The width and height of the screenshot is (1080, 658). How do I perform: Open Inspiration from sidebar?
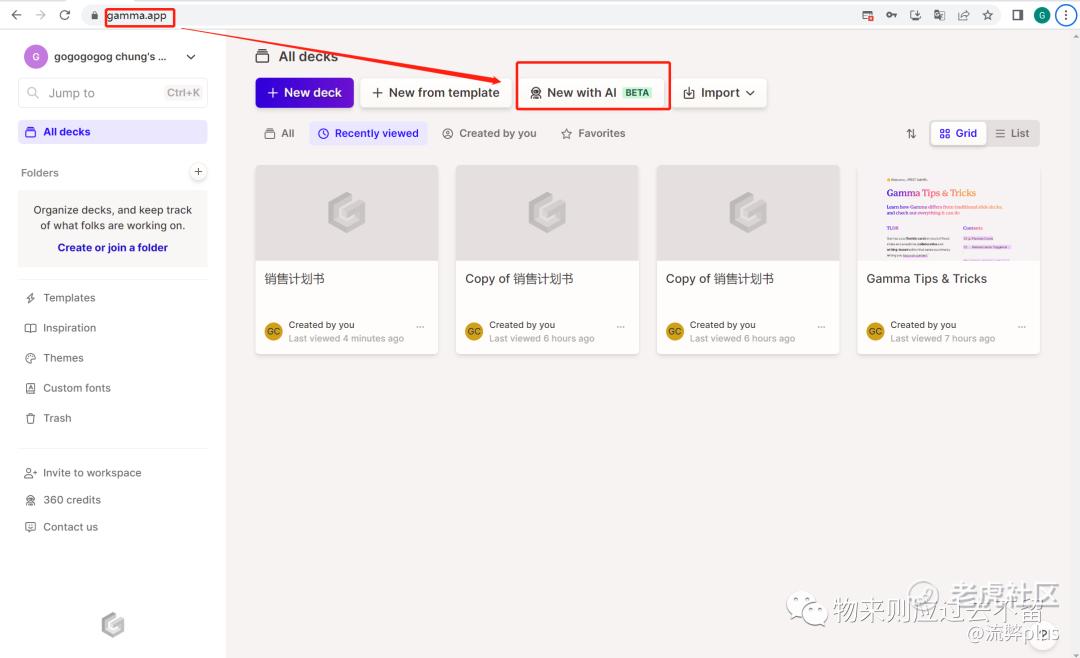pos(69,328)
